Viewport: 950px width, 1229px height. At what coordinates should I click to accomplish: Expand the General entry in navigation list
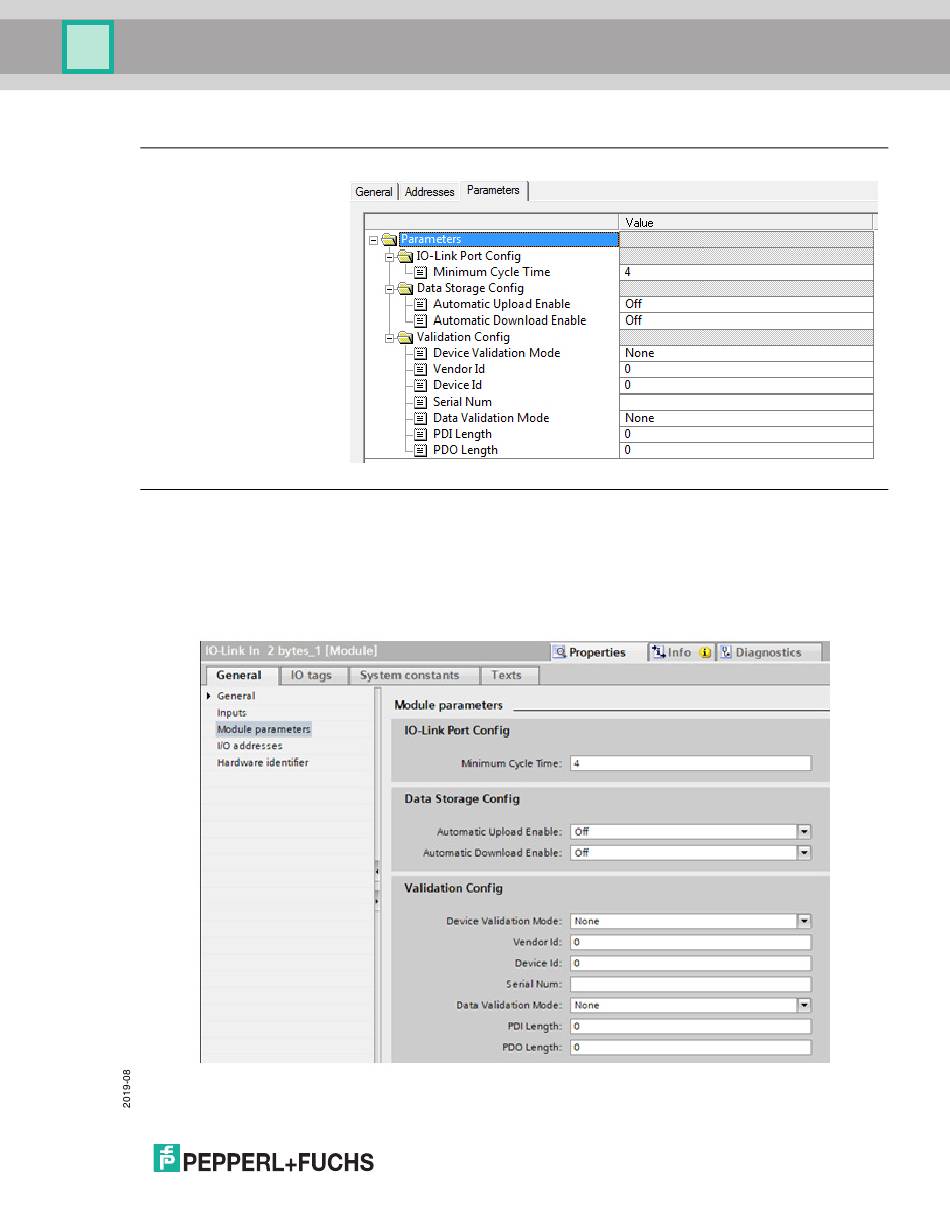[x=209, y=696]
